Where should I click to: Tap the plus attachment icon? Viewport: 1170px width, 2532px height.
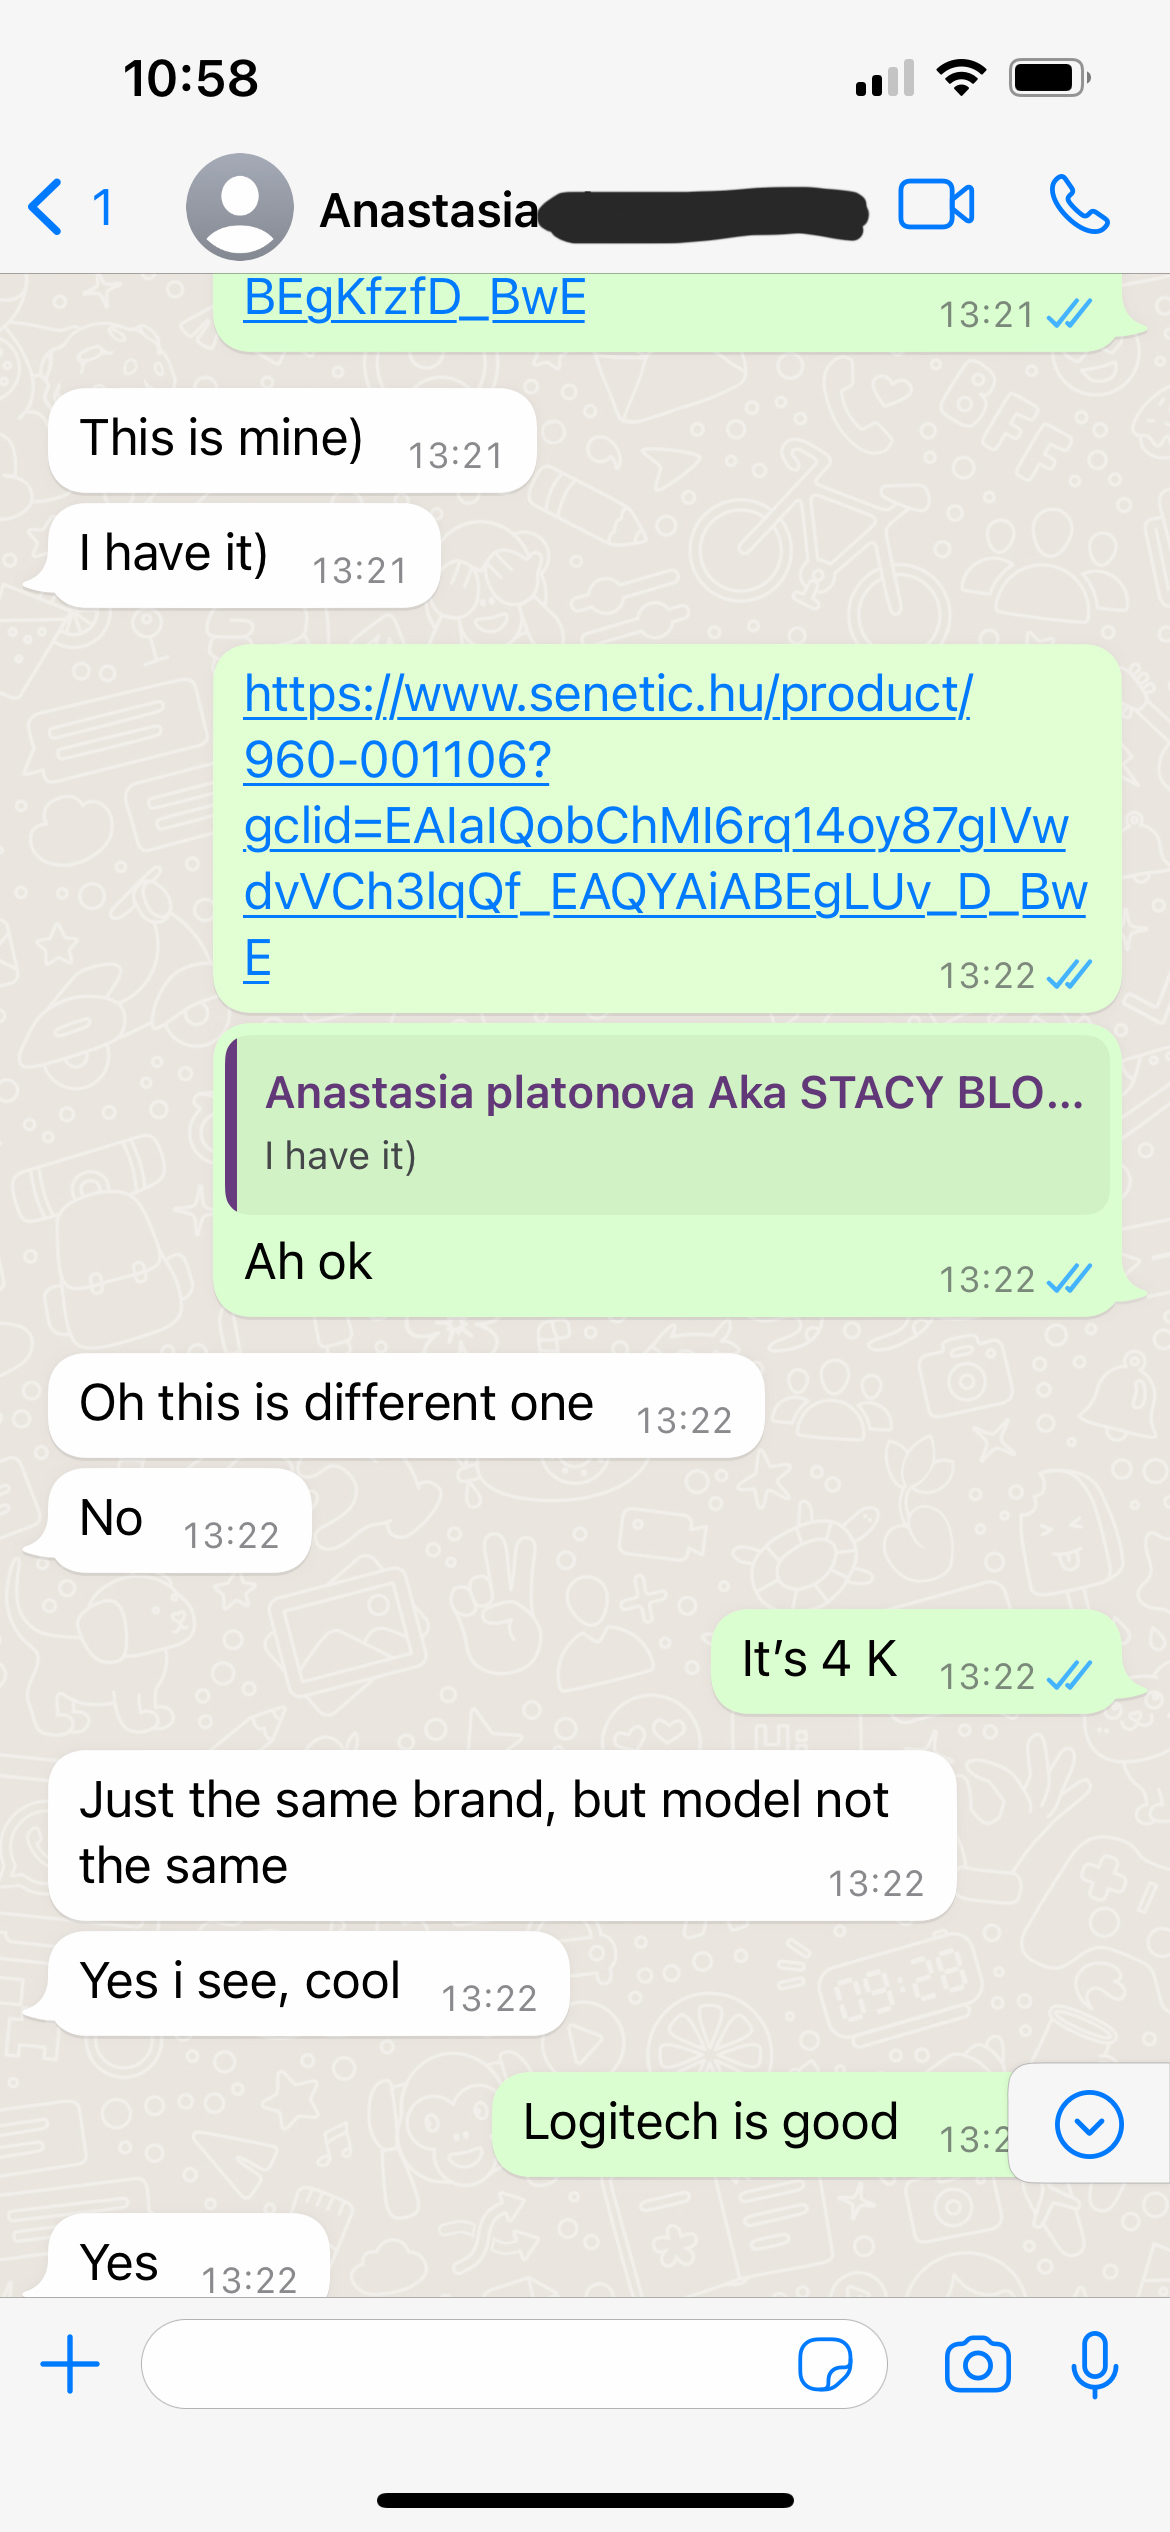coord(70,2364)
